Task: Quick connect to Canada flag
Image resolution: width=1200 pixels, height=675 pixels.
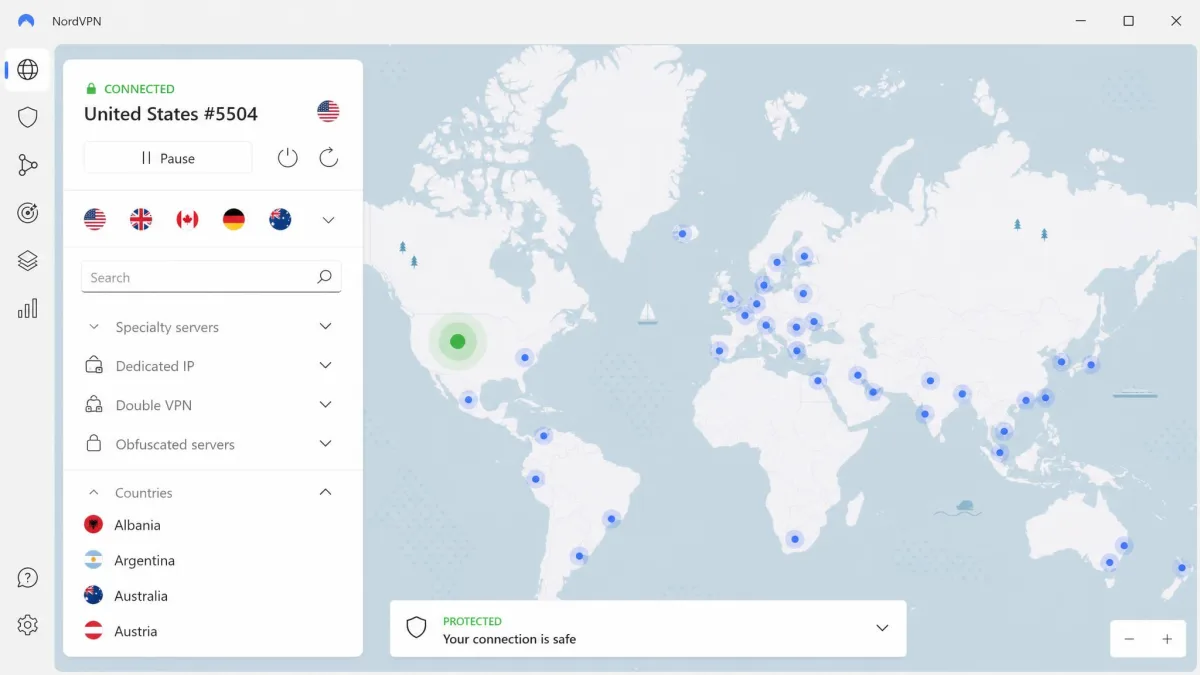Action: (187, 220)
